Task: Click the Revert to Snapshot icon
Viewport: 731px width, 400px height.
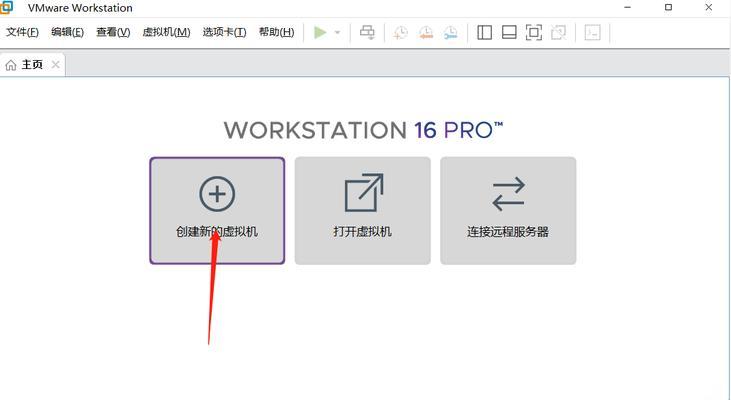Action: point(426,32)
